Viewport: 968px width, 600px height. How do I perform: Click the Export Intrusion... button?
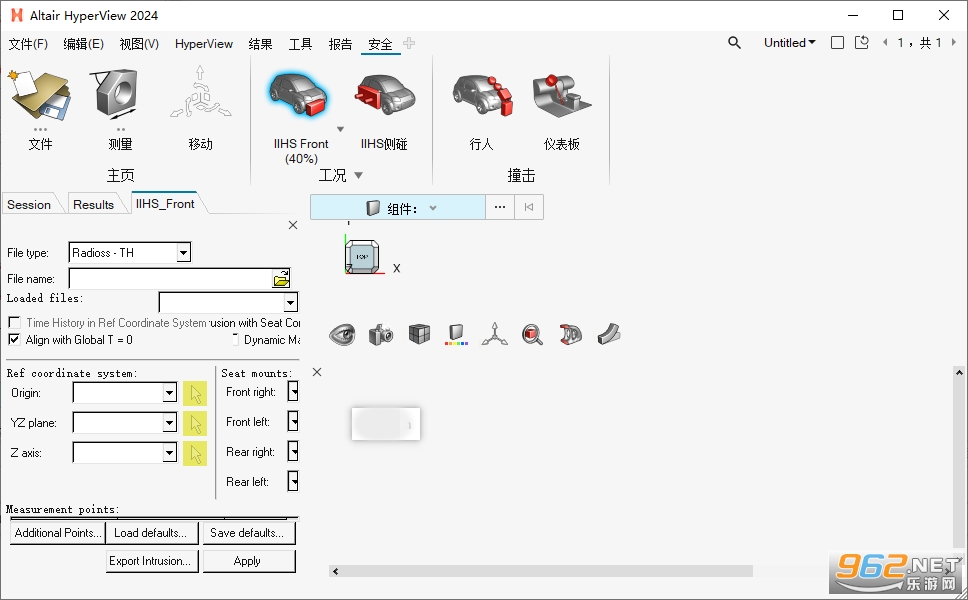(x=151, y=560)
